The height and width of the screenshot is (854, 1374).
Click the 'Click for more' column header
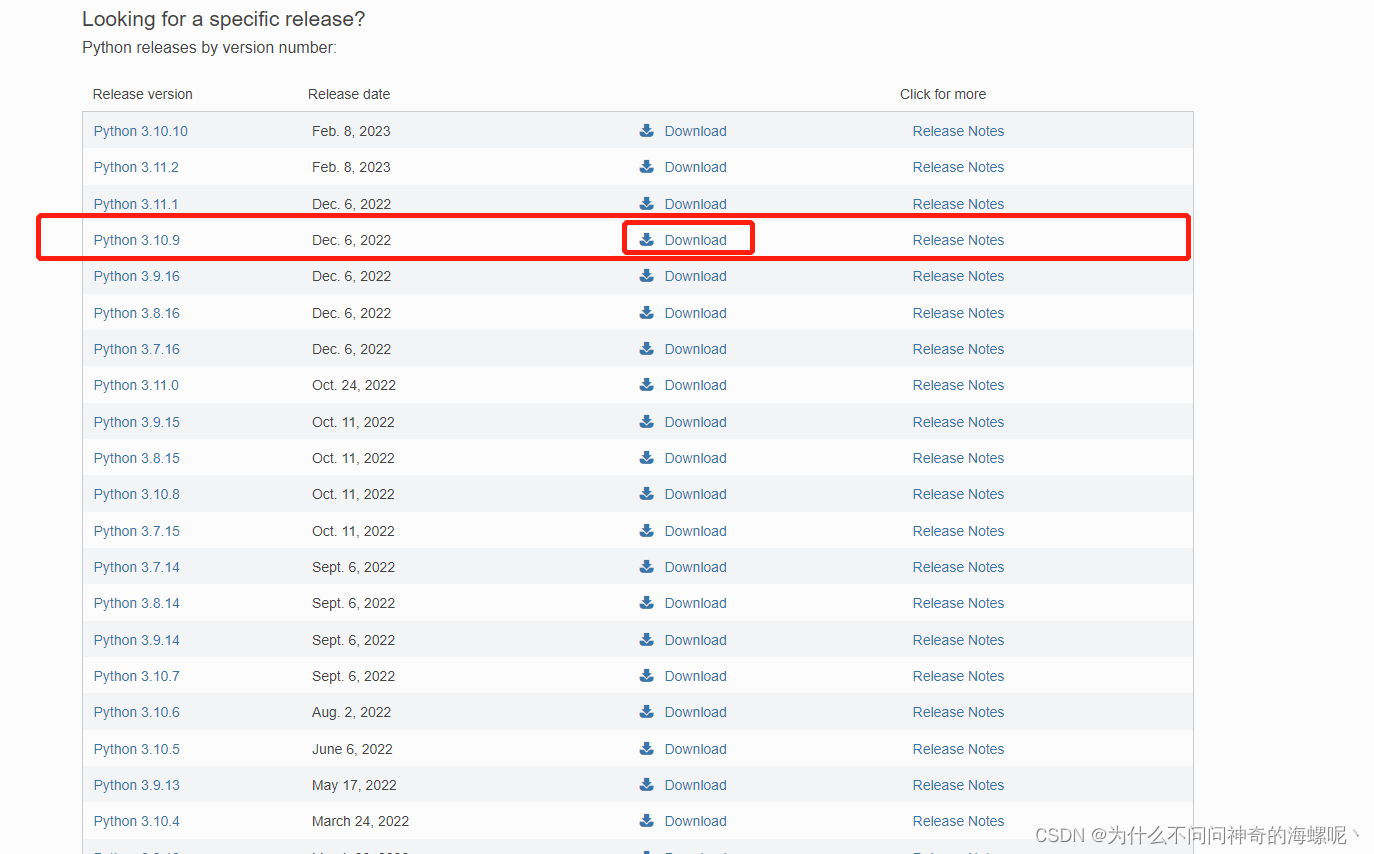pos(943,94)
